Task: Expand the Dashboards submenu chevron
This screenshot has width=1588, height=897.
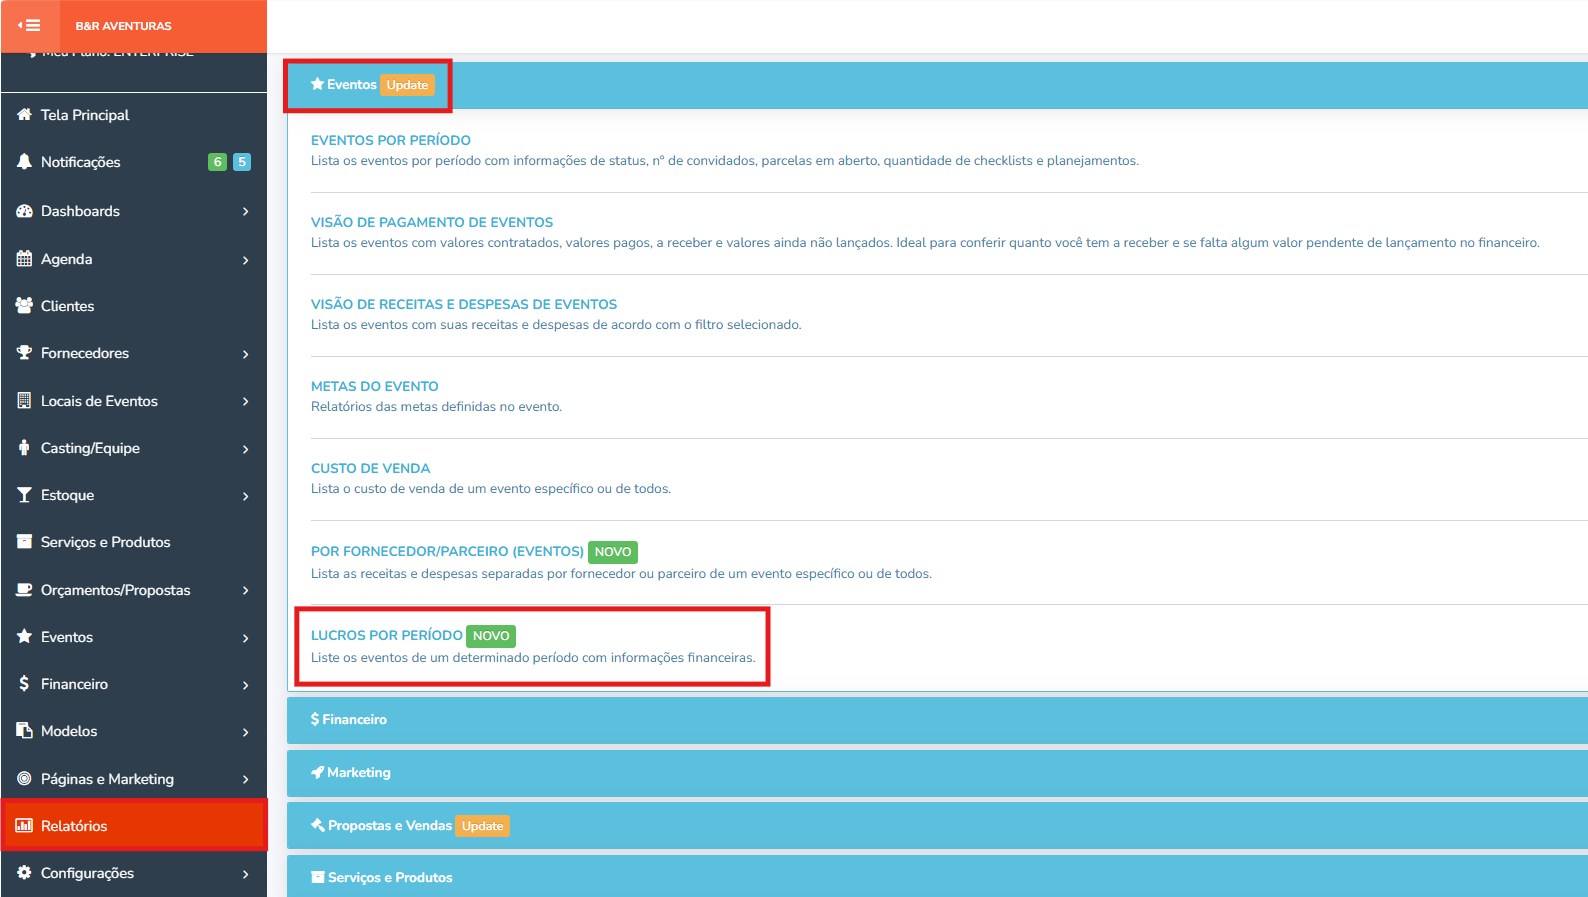Action: (245, 211)
